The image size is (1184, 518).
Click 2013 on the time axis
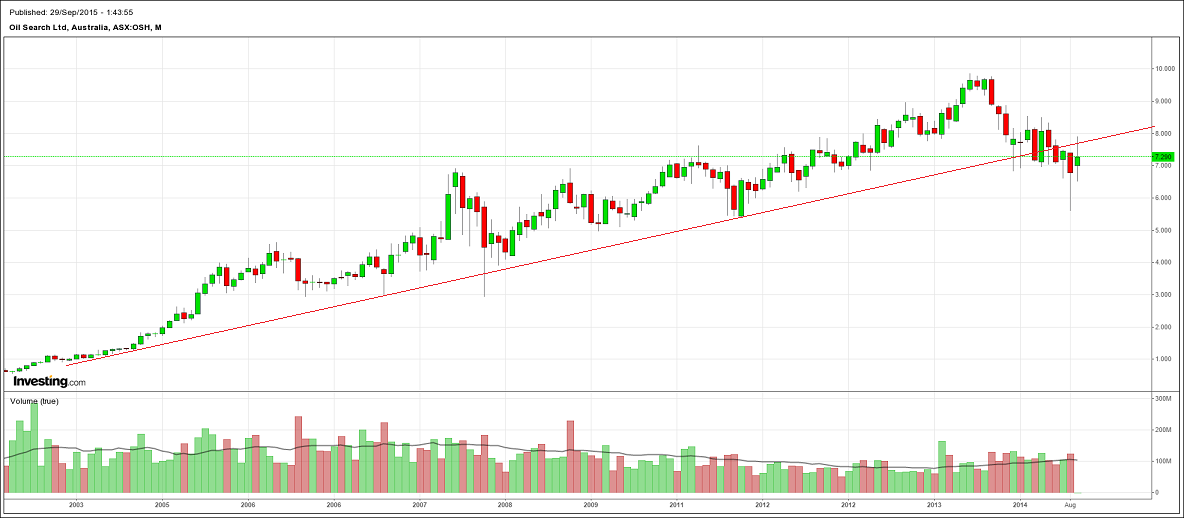click(x=933, y=507)
